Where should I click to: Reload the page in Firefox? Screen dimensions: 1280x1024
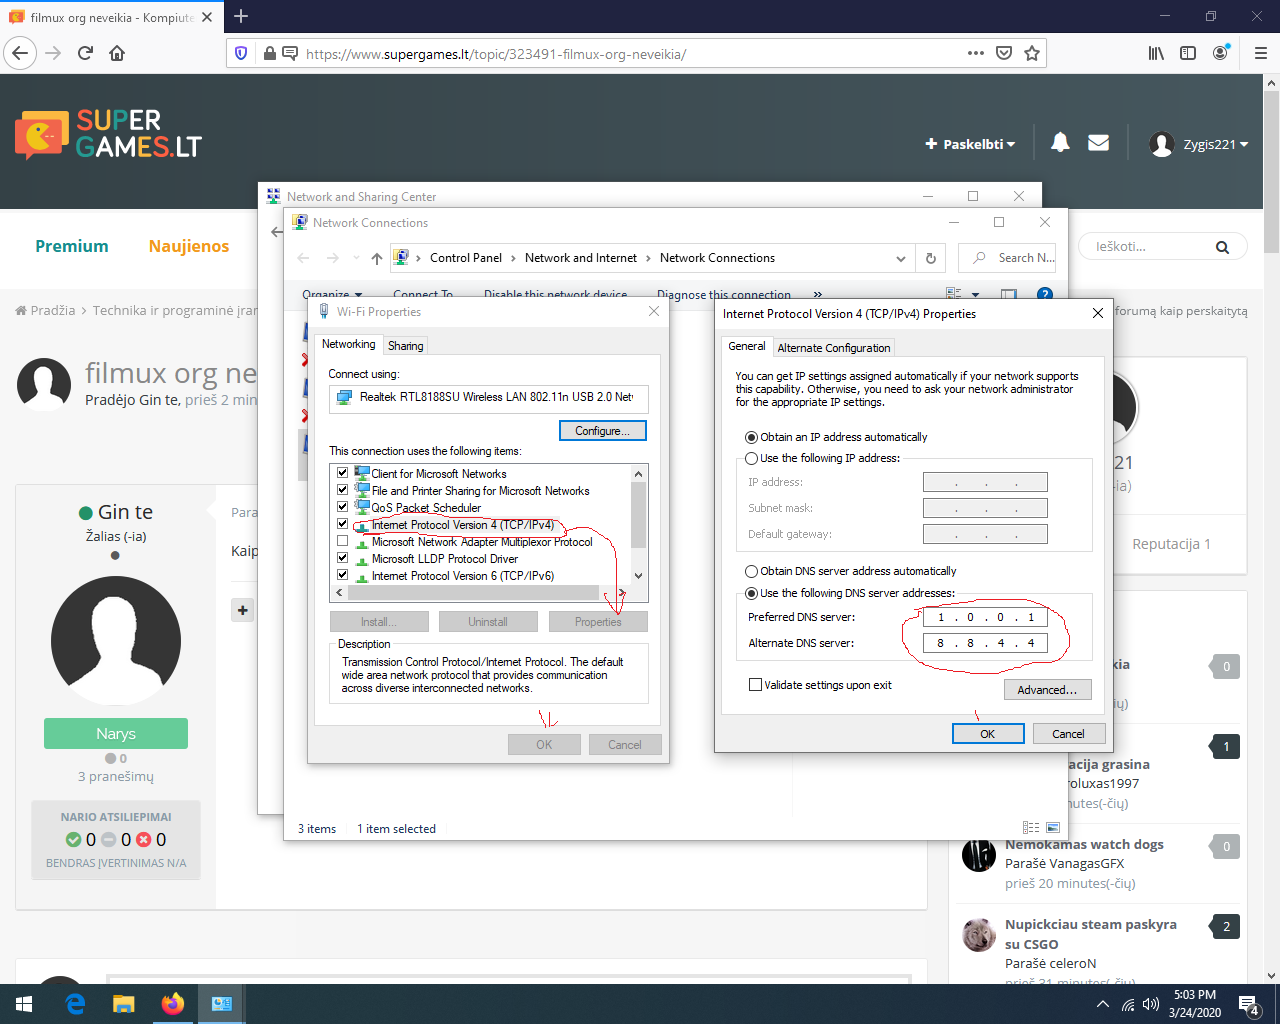tap(85, 53)
